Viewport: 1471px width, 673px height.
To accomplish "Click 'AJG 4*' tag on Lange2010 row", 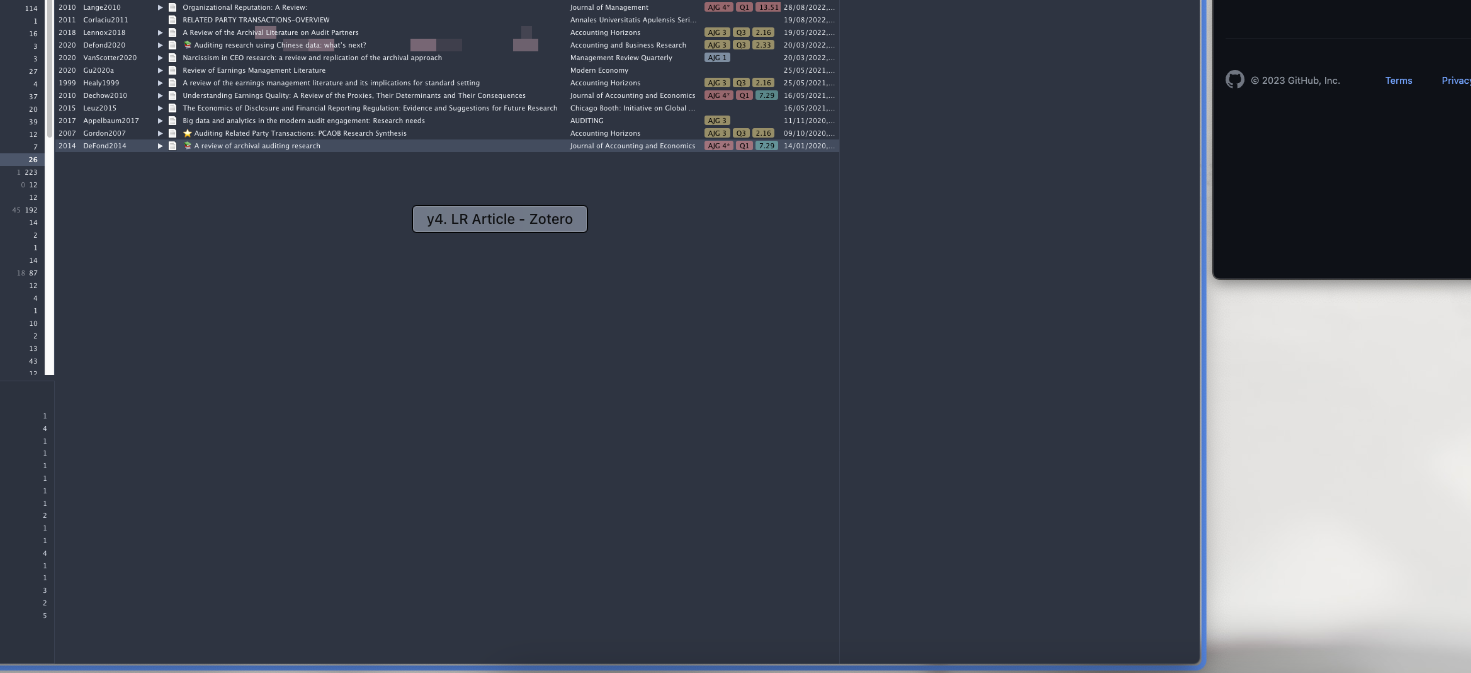I will (719, 7).
